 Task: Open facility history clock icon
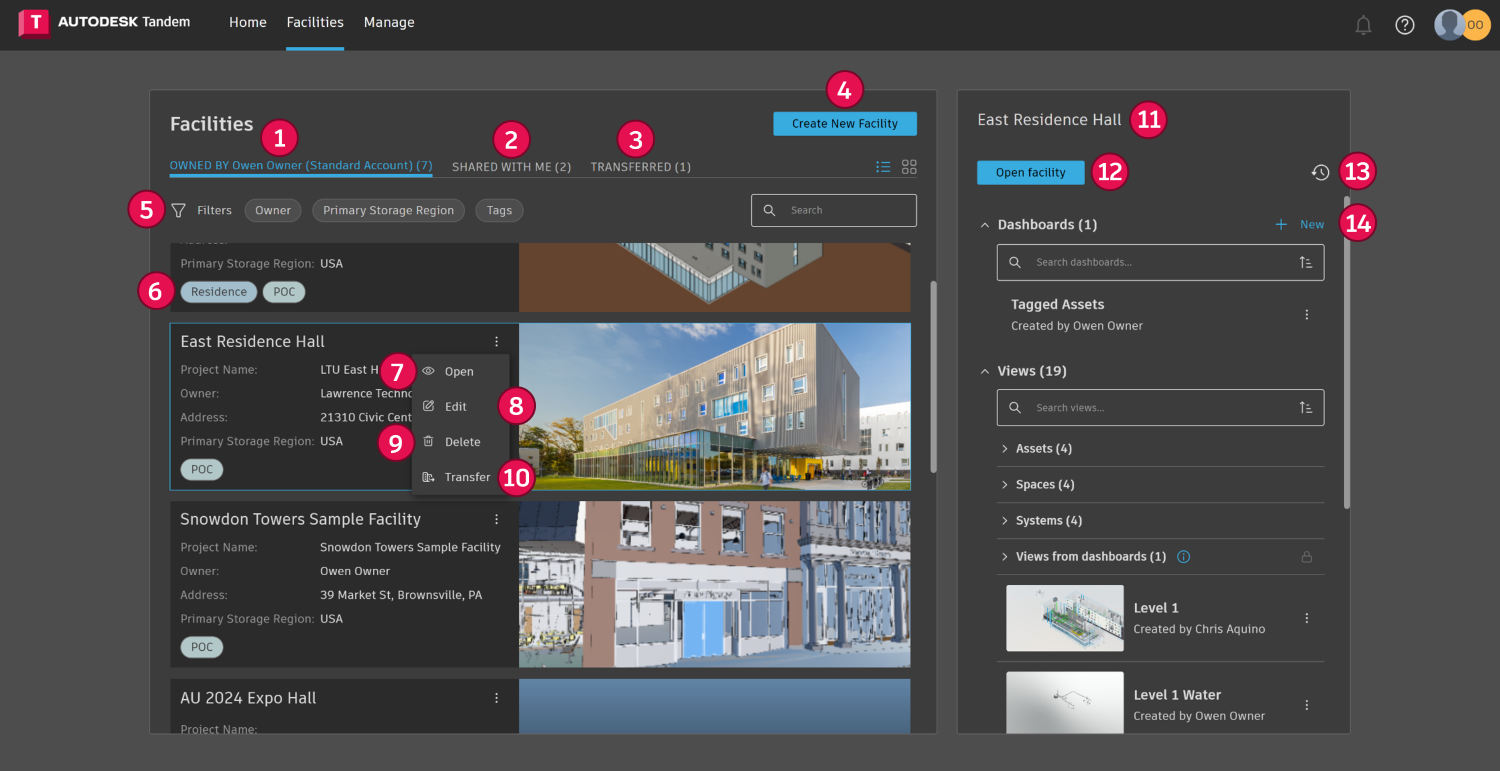1320,173
